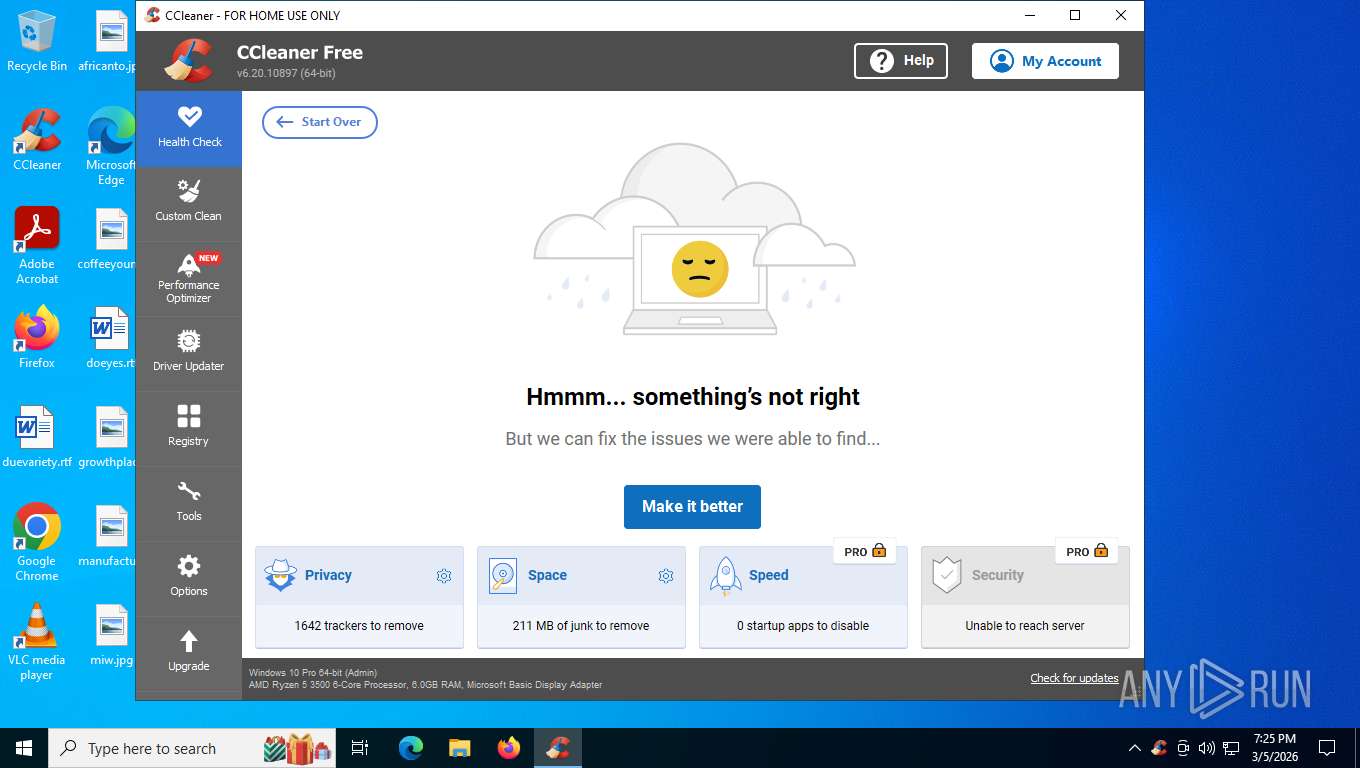Open Firefox from taskbar
This screenshot has width=1360, height=768.
click(509, 748)
